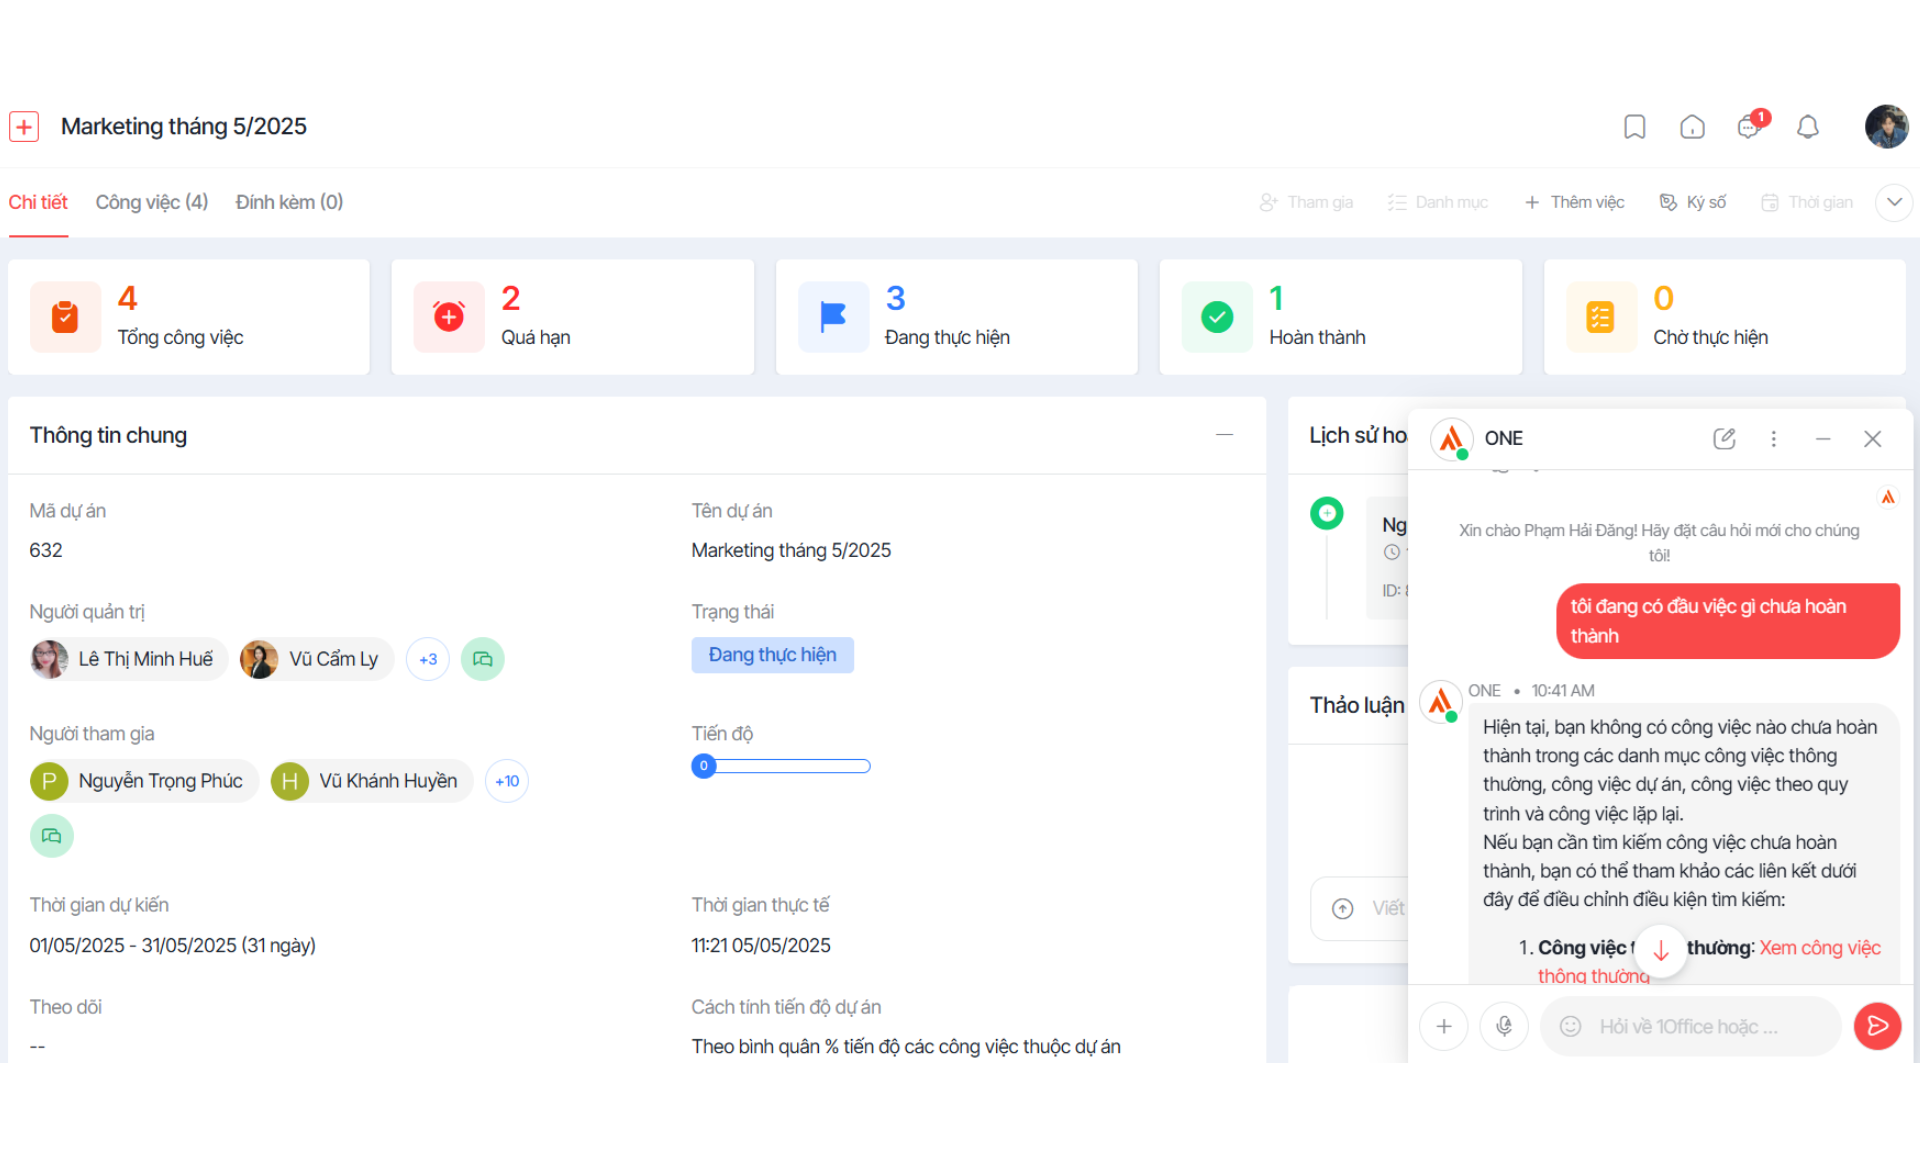Open new chat edit icon in ONE panel

[x=1724, y=438]
